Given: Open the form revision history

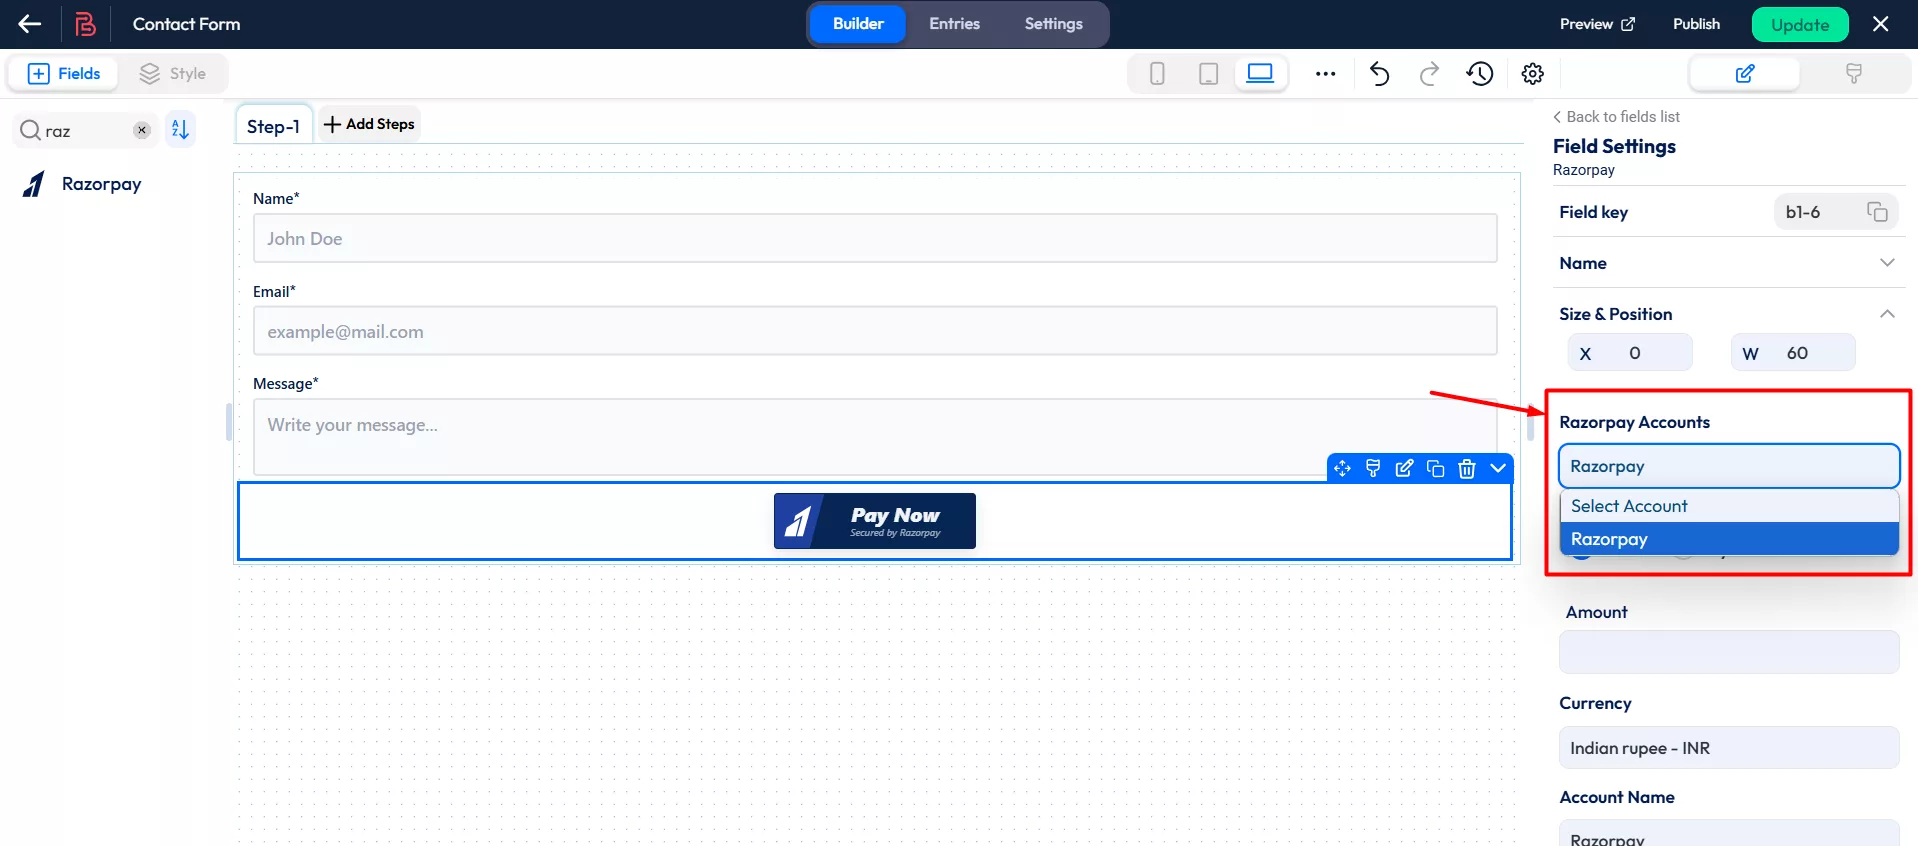Looking at the screenshot, I should coord(1480,74).
